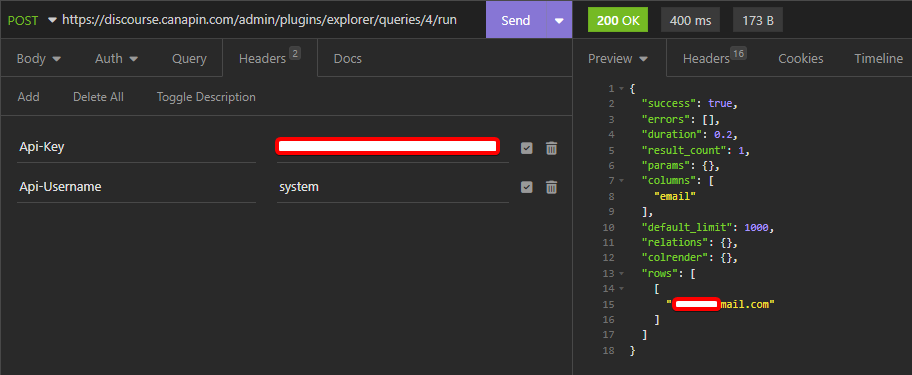The height and width of the screenshot is (375, 912).
Task: Delete the Api-Username header with trash icon
Action: coord(551,187)
